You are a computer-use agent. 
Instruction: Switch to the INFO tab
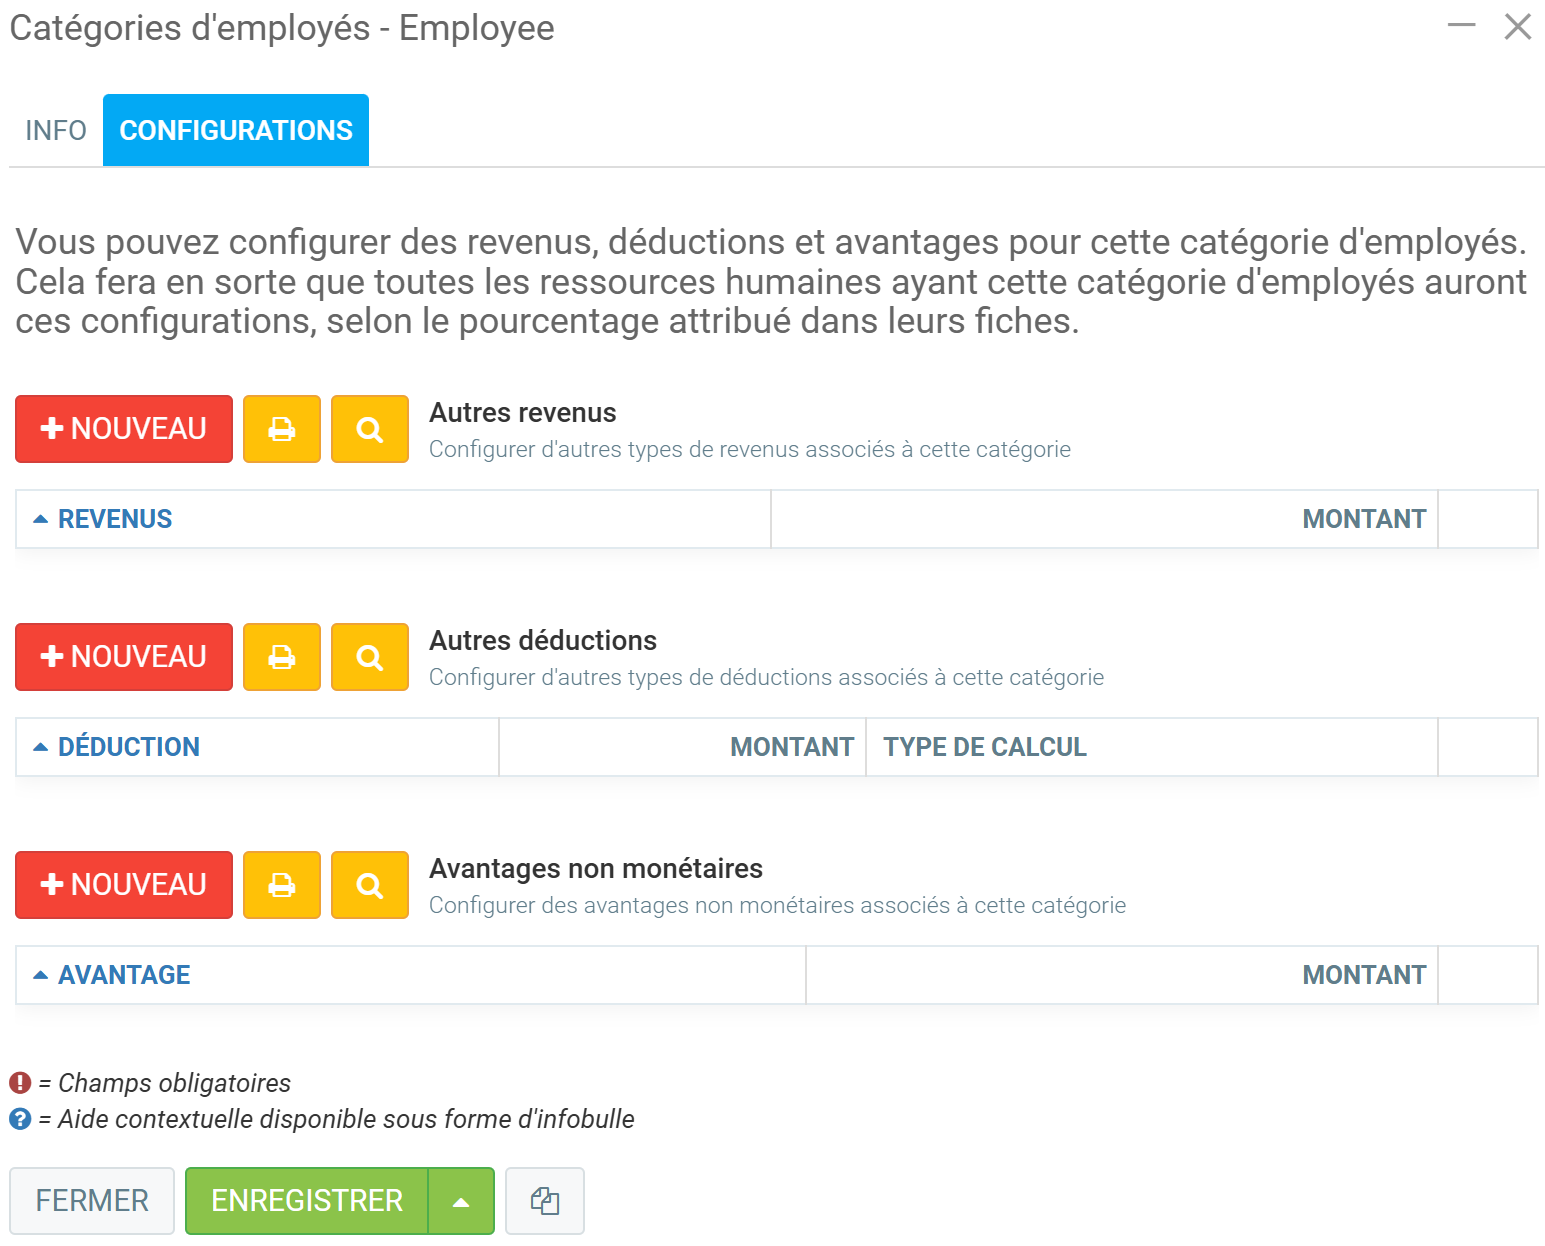pos(56,131)
